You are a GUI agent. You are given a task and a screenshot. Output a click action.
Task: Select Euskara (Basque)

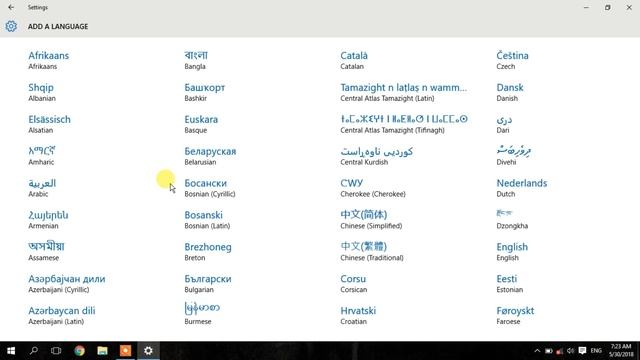pyautogui.click(x=201, y=124)
